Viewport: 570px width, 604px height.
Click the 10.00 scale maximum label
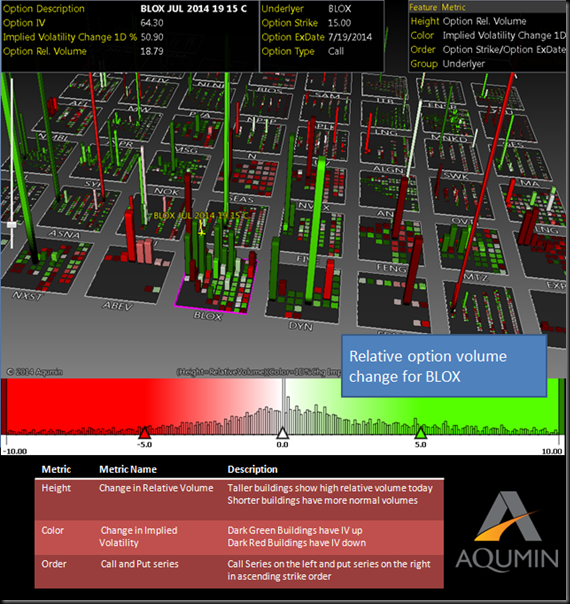point(552,451)
